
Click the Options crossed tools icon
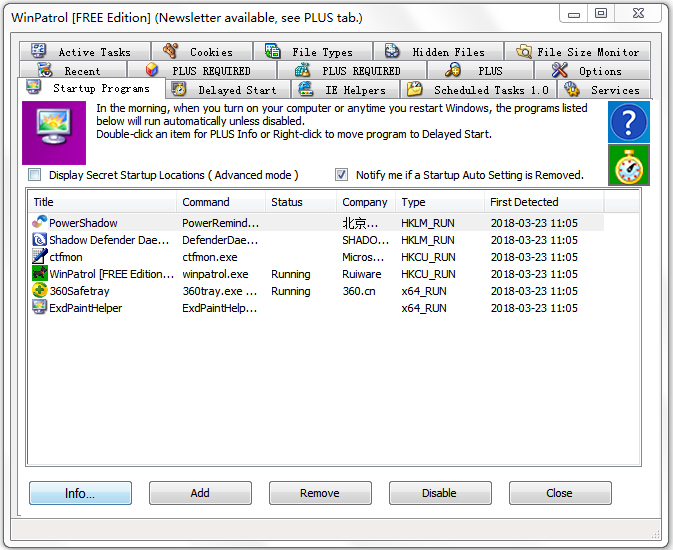pos(560,70)
